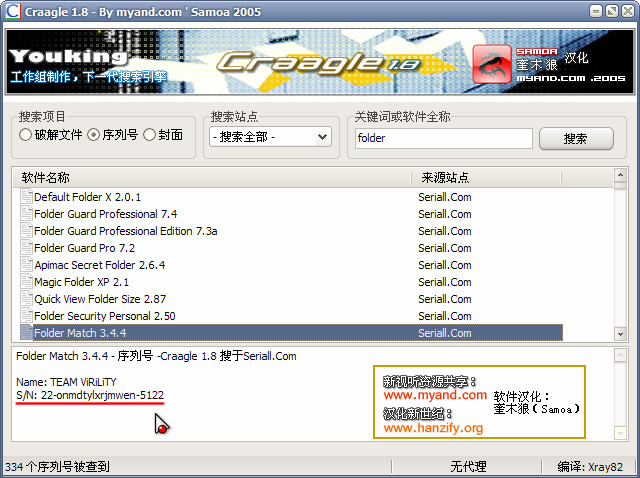Select Quick View Folder Size 2.87 row
Viewport: 640px width, 478px height.
point(291,299)
